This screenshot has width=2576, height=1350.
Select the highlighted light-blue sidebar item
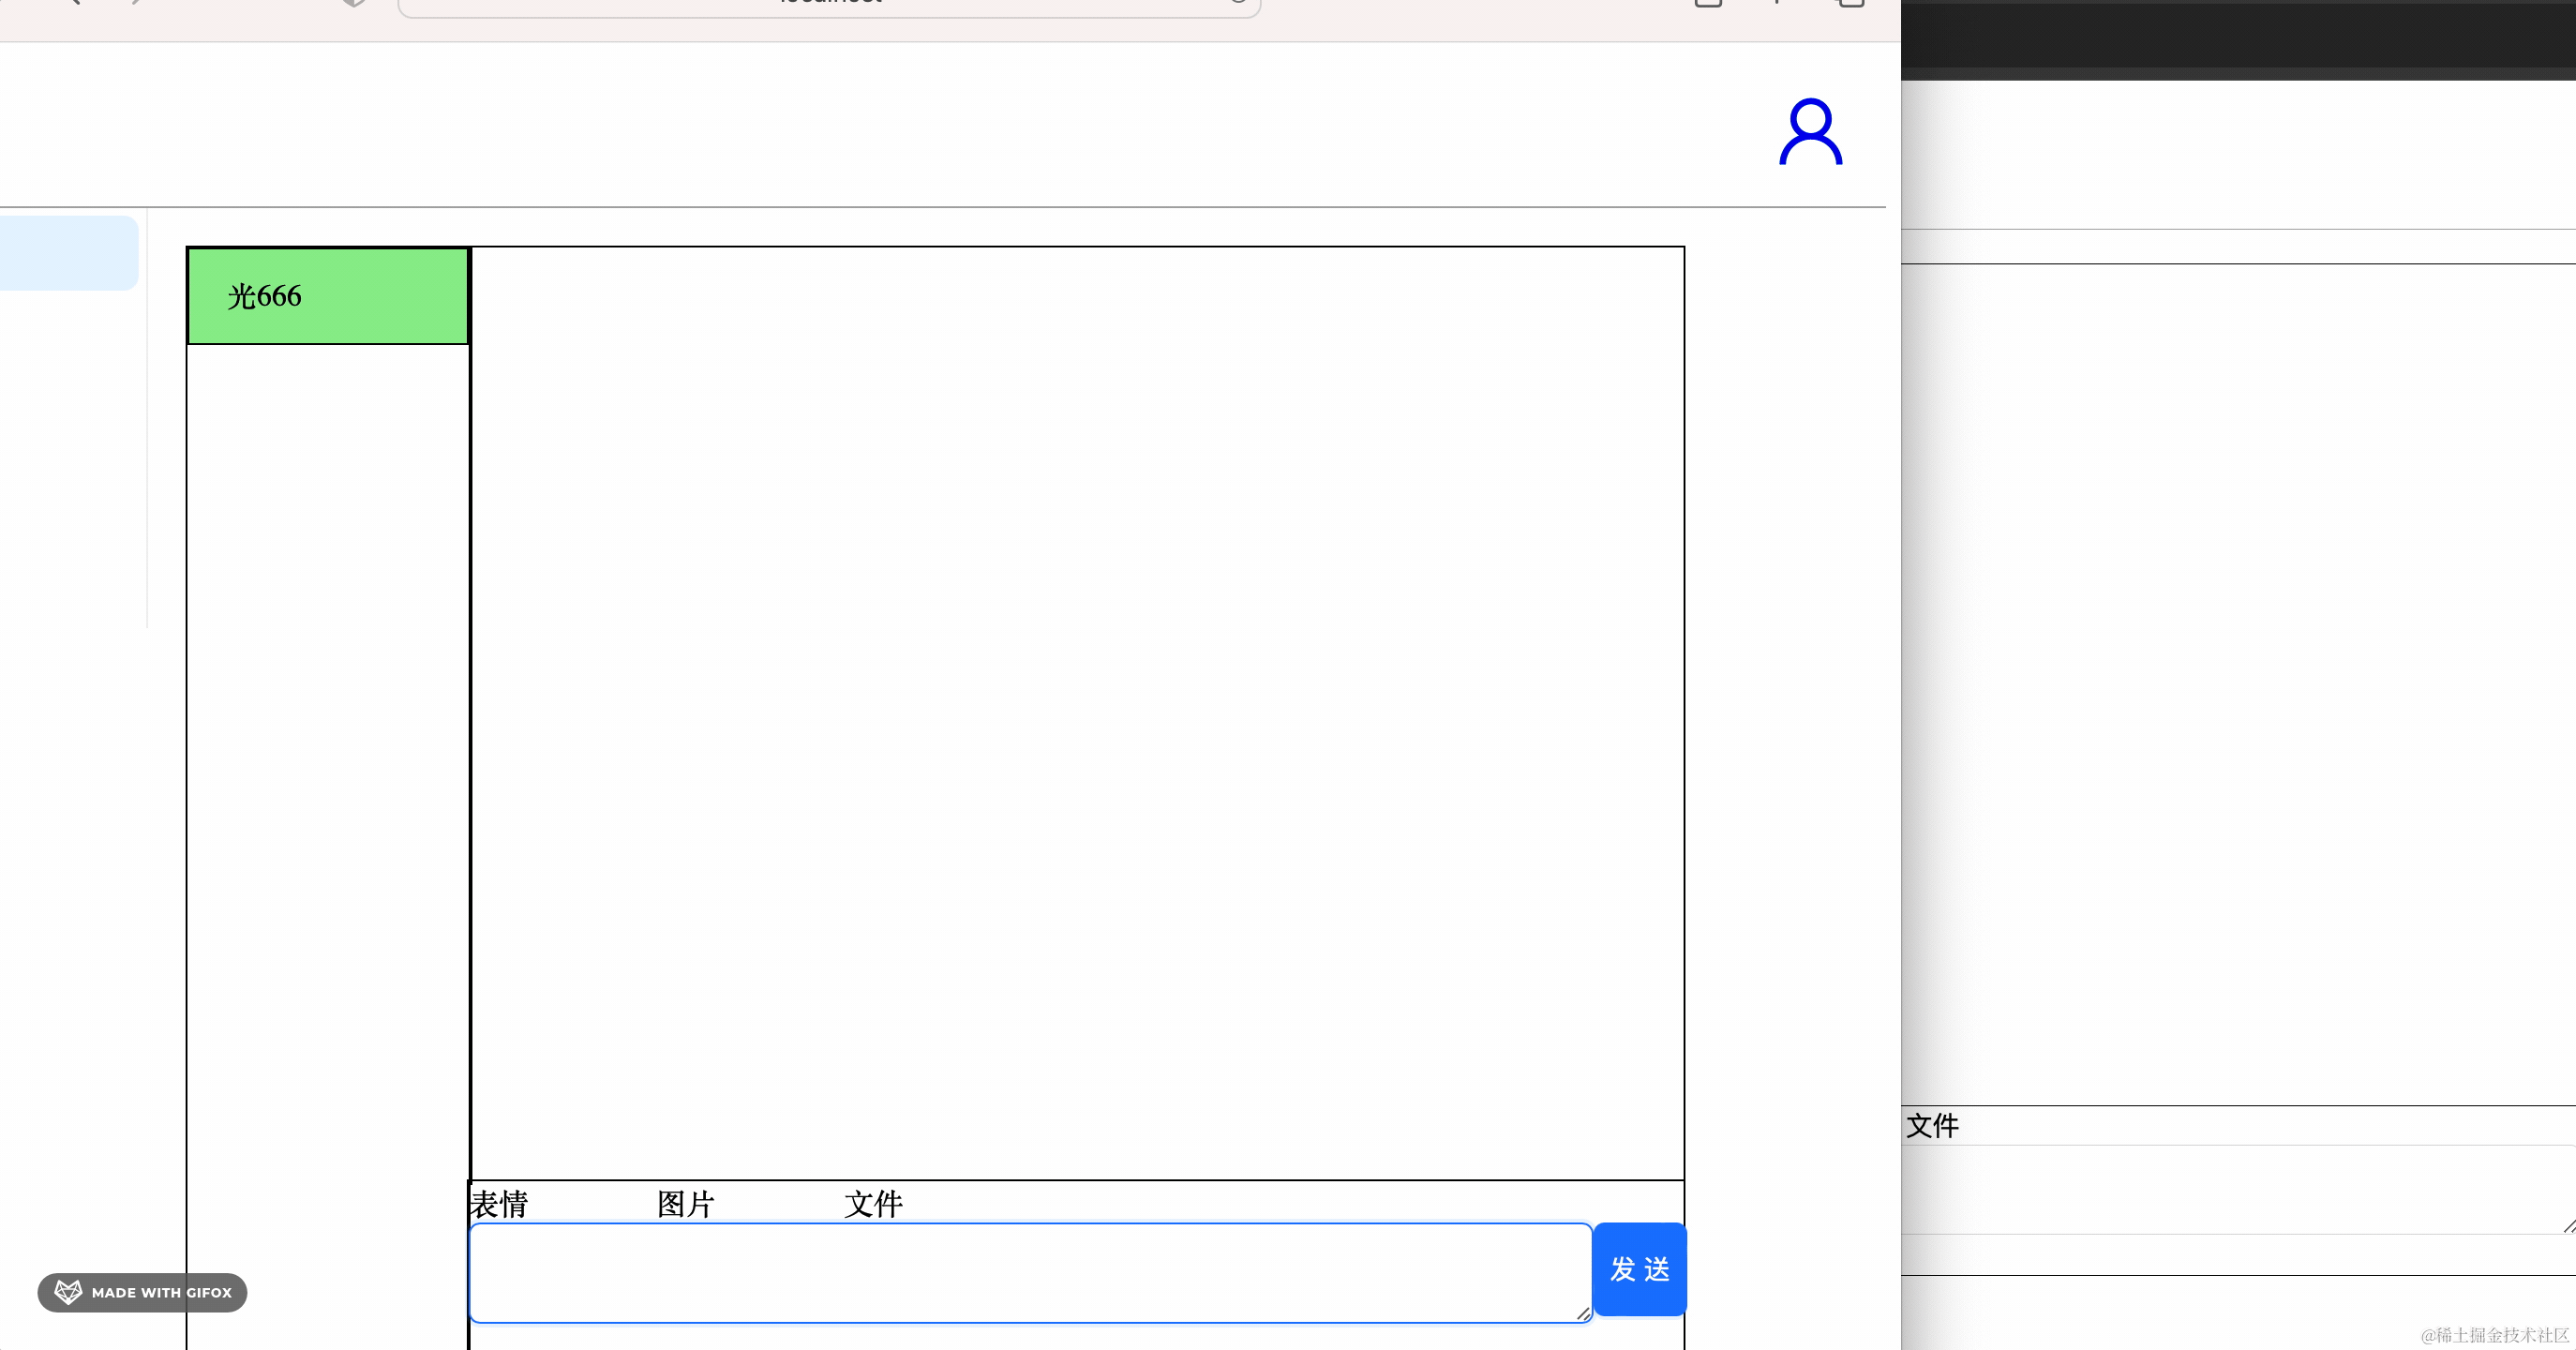pos(68,253)
